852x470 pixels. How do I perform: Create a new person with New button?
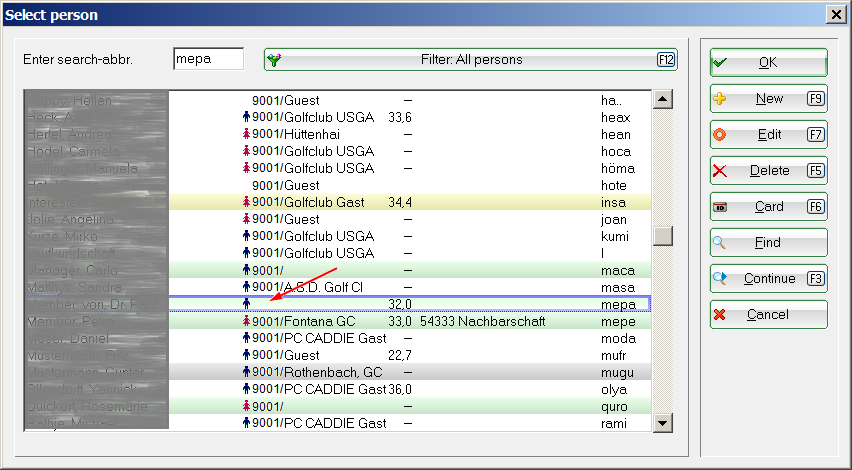point(768,99)
